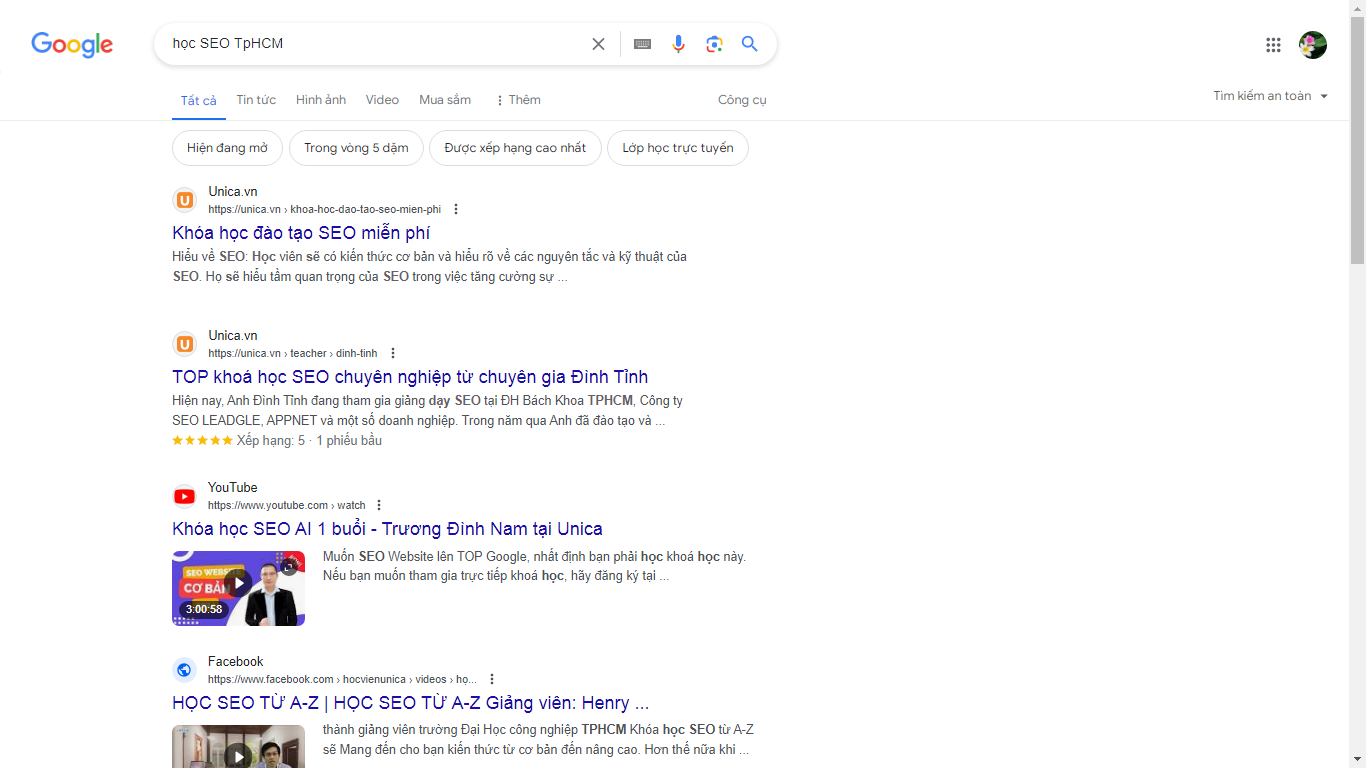Click URL unica.vn › teacher › dinh-tinh
This screenshot has height=768, width=1366.
click(293, 354)
